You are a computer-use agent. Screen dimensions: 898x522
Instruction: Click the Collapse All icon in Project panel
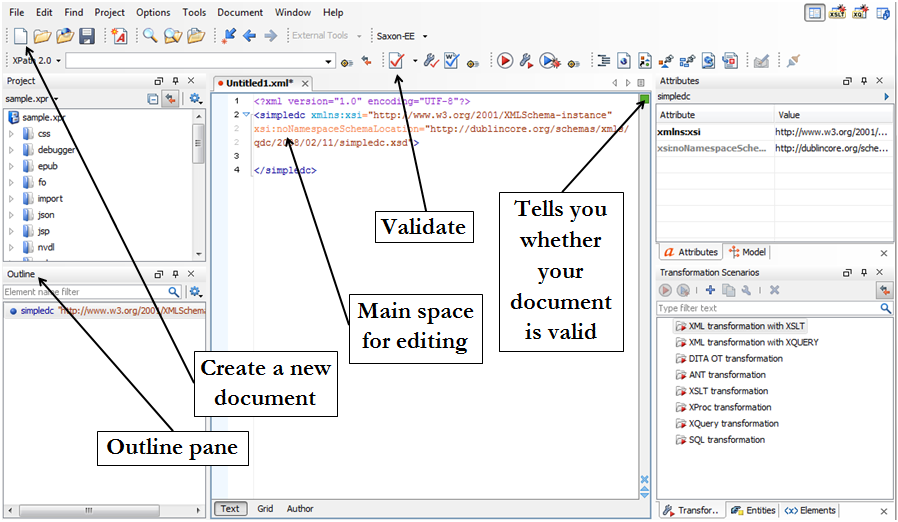[x=152, y=99]
